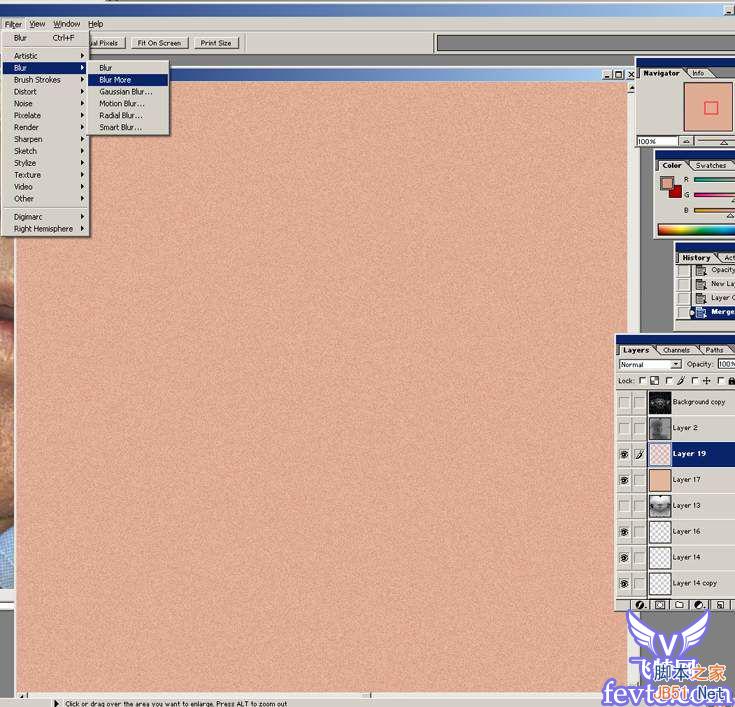The image size is (735, 707).
Task: Expand the Distort filter submenu
Action: pos(45,92)
